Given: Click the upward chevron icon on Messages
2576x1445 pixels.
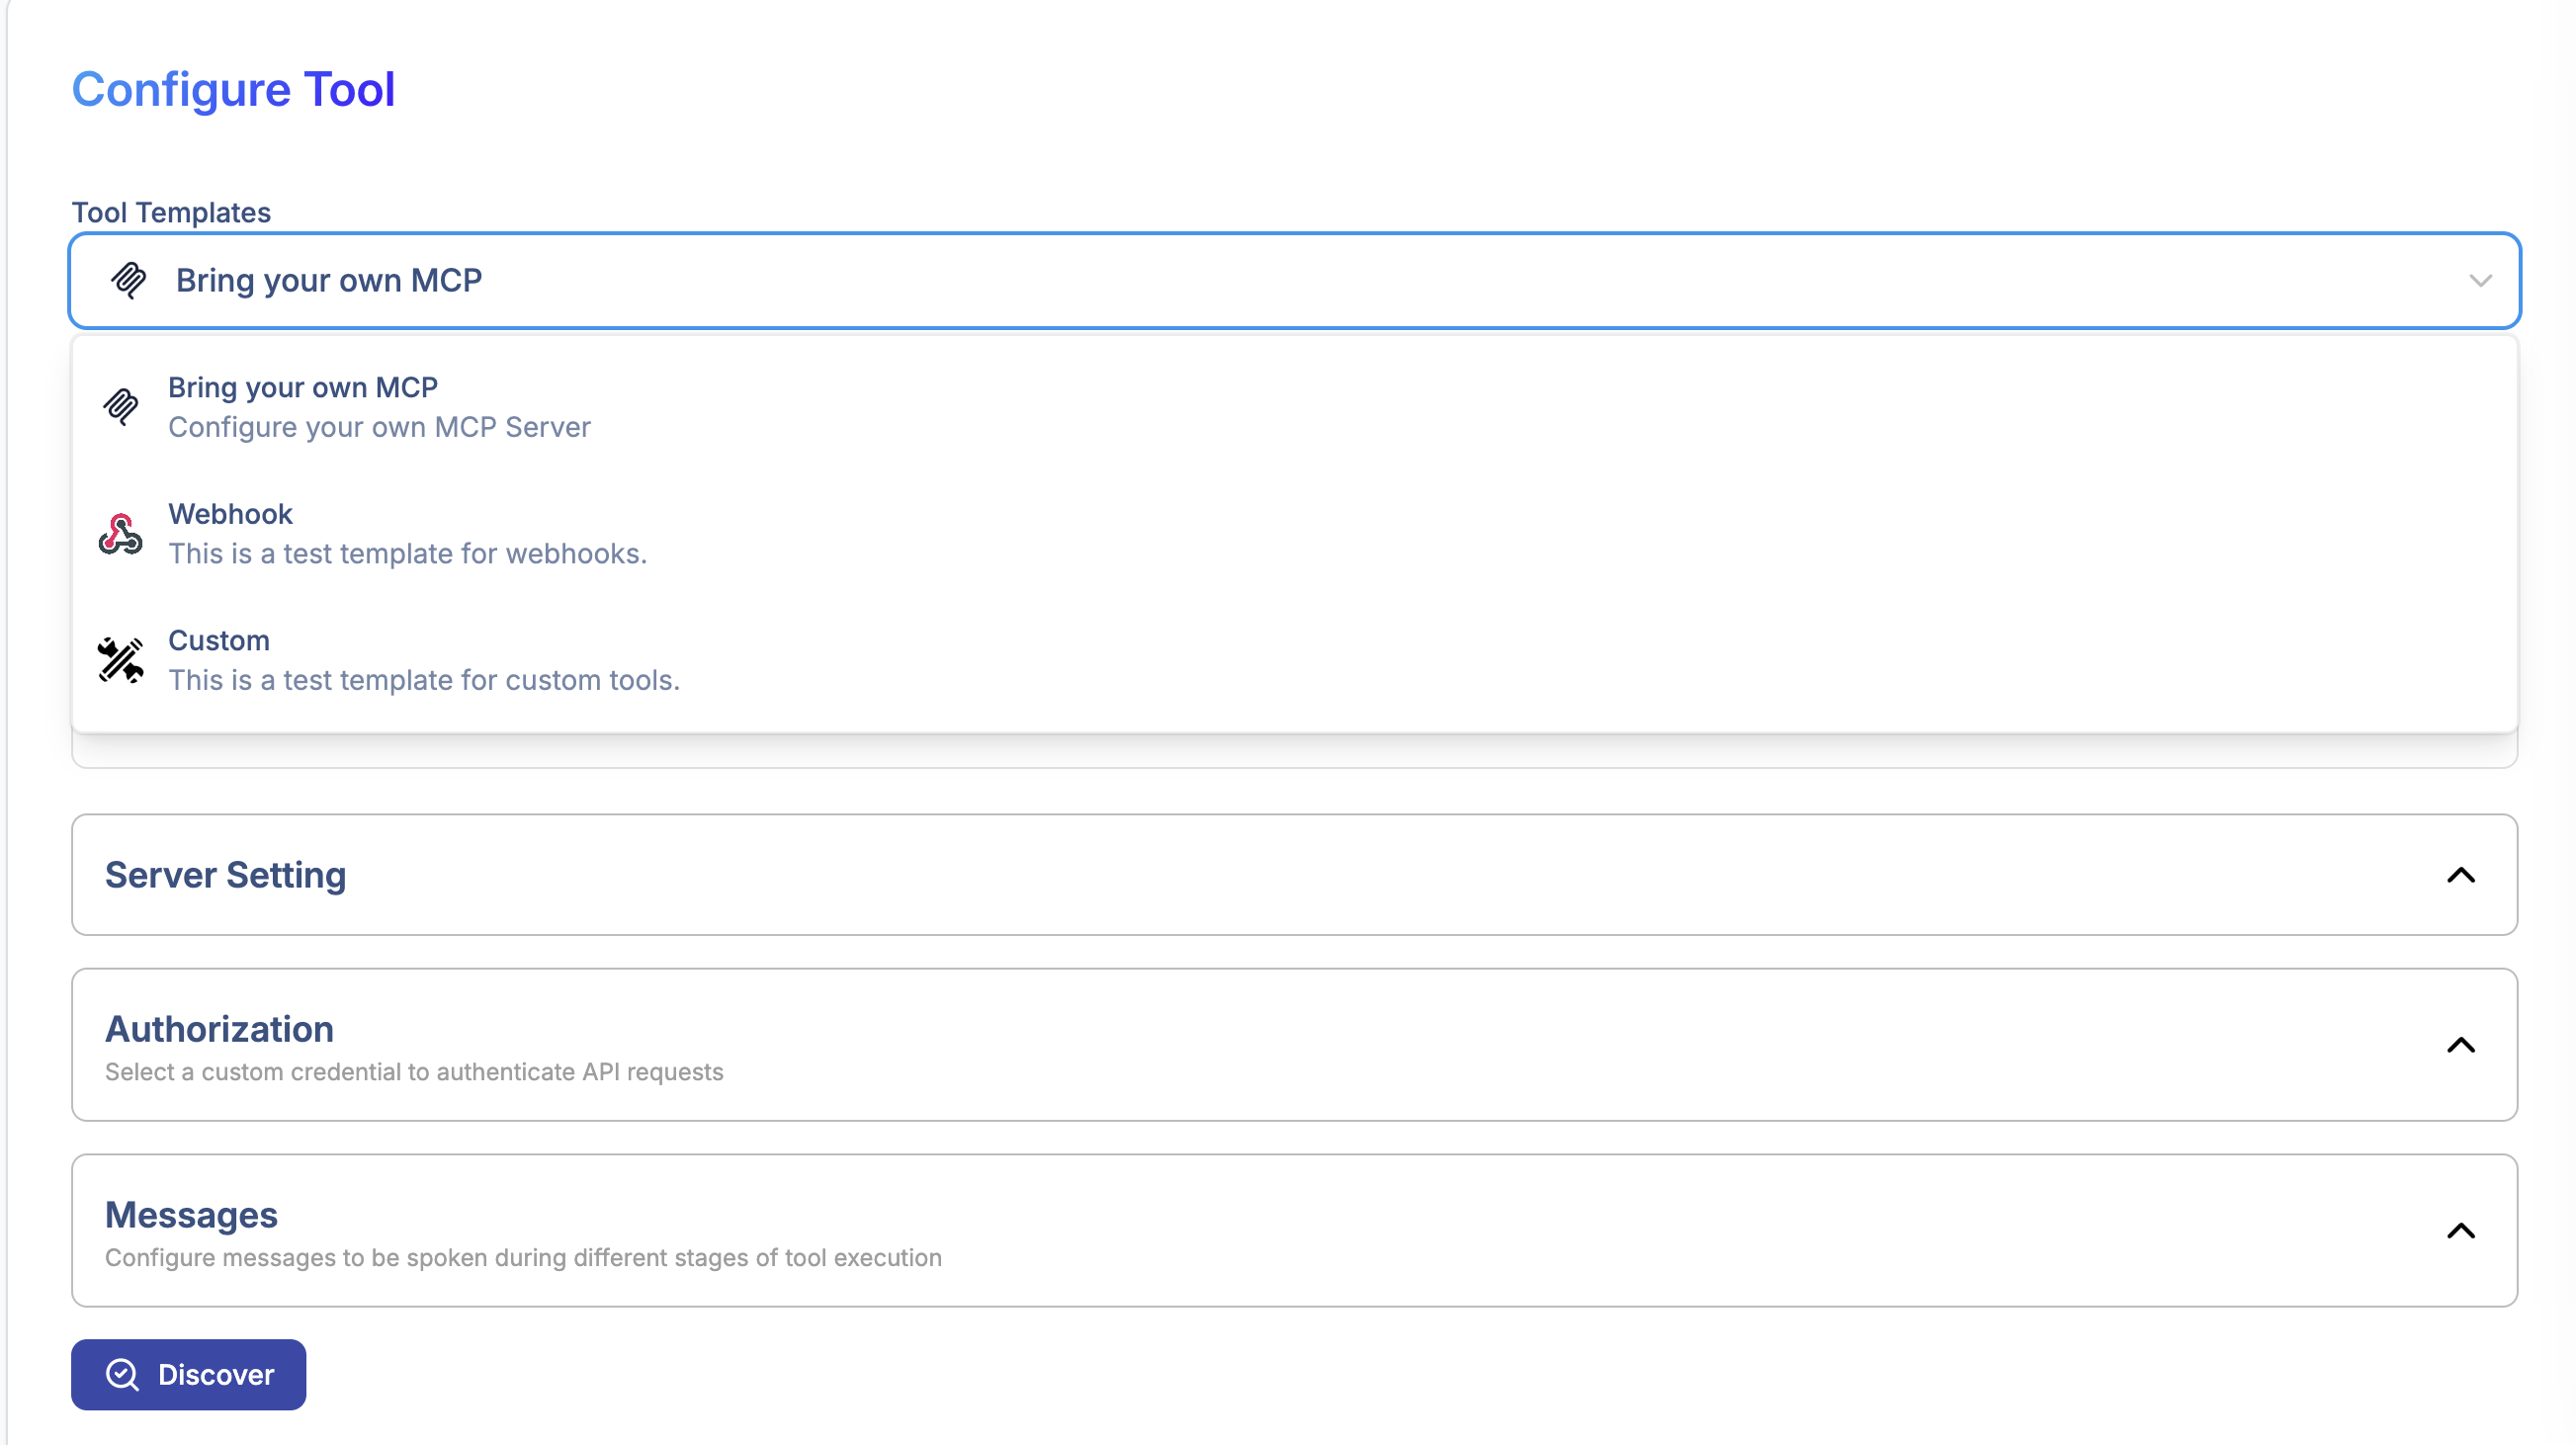Looking at the screenshot, I should click(x=2461, y=1231).
